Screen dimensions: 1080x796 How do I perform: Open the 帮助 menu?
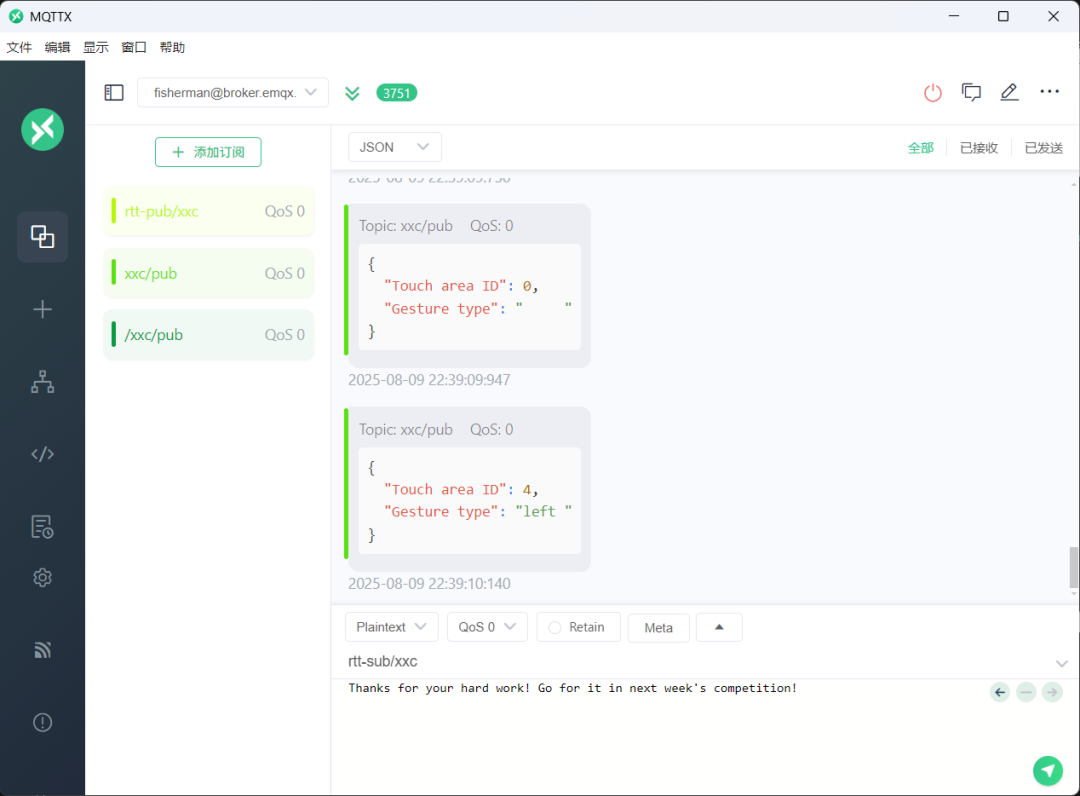pos(172,47)
